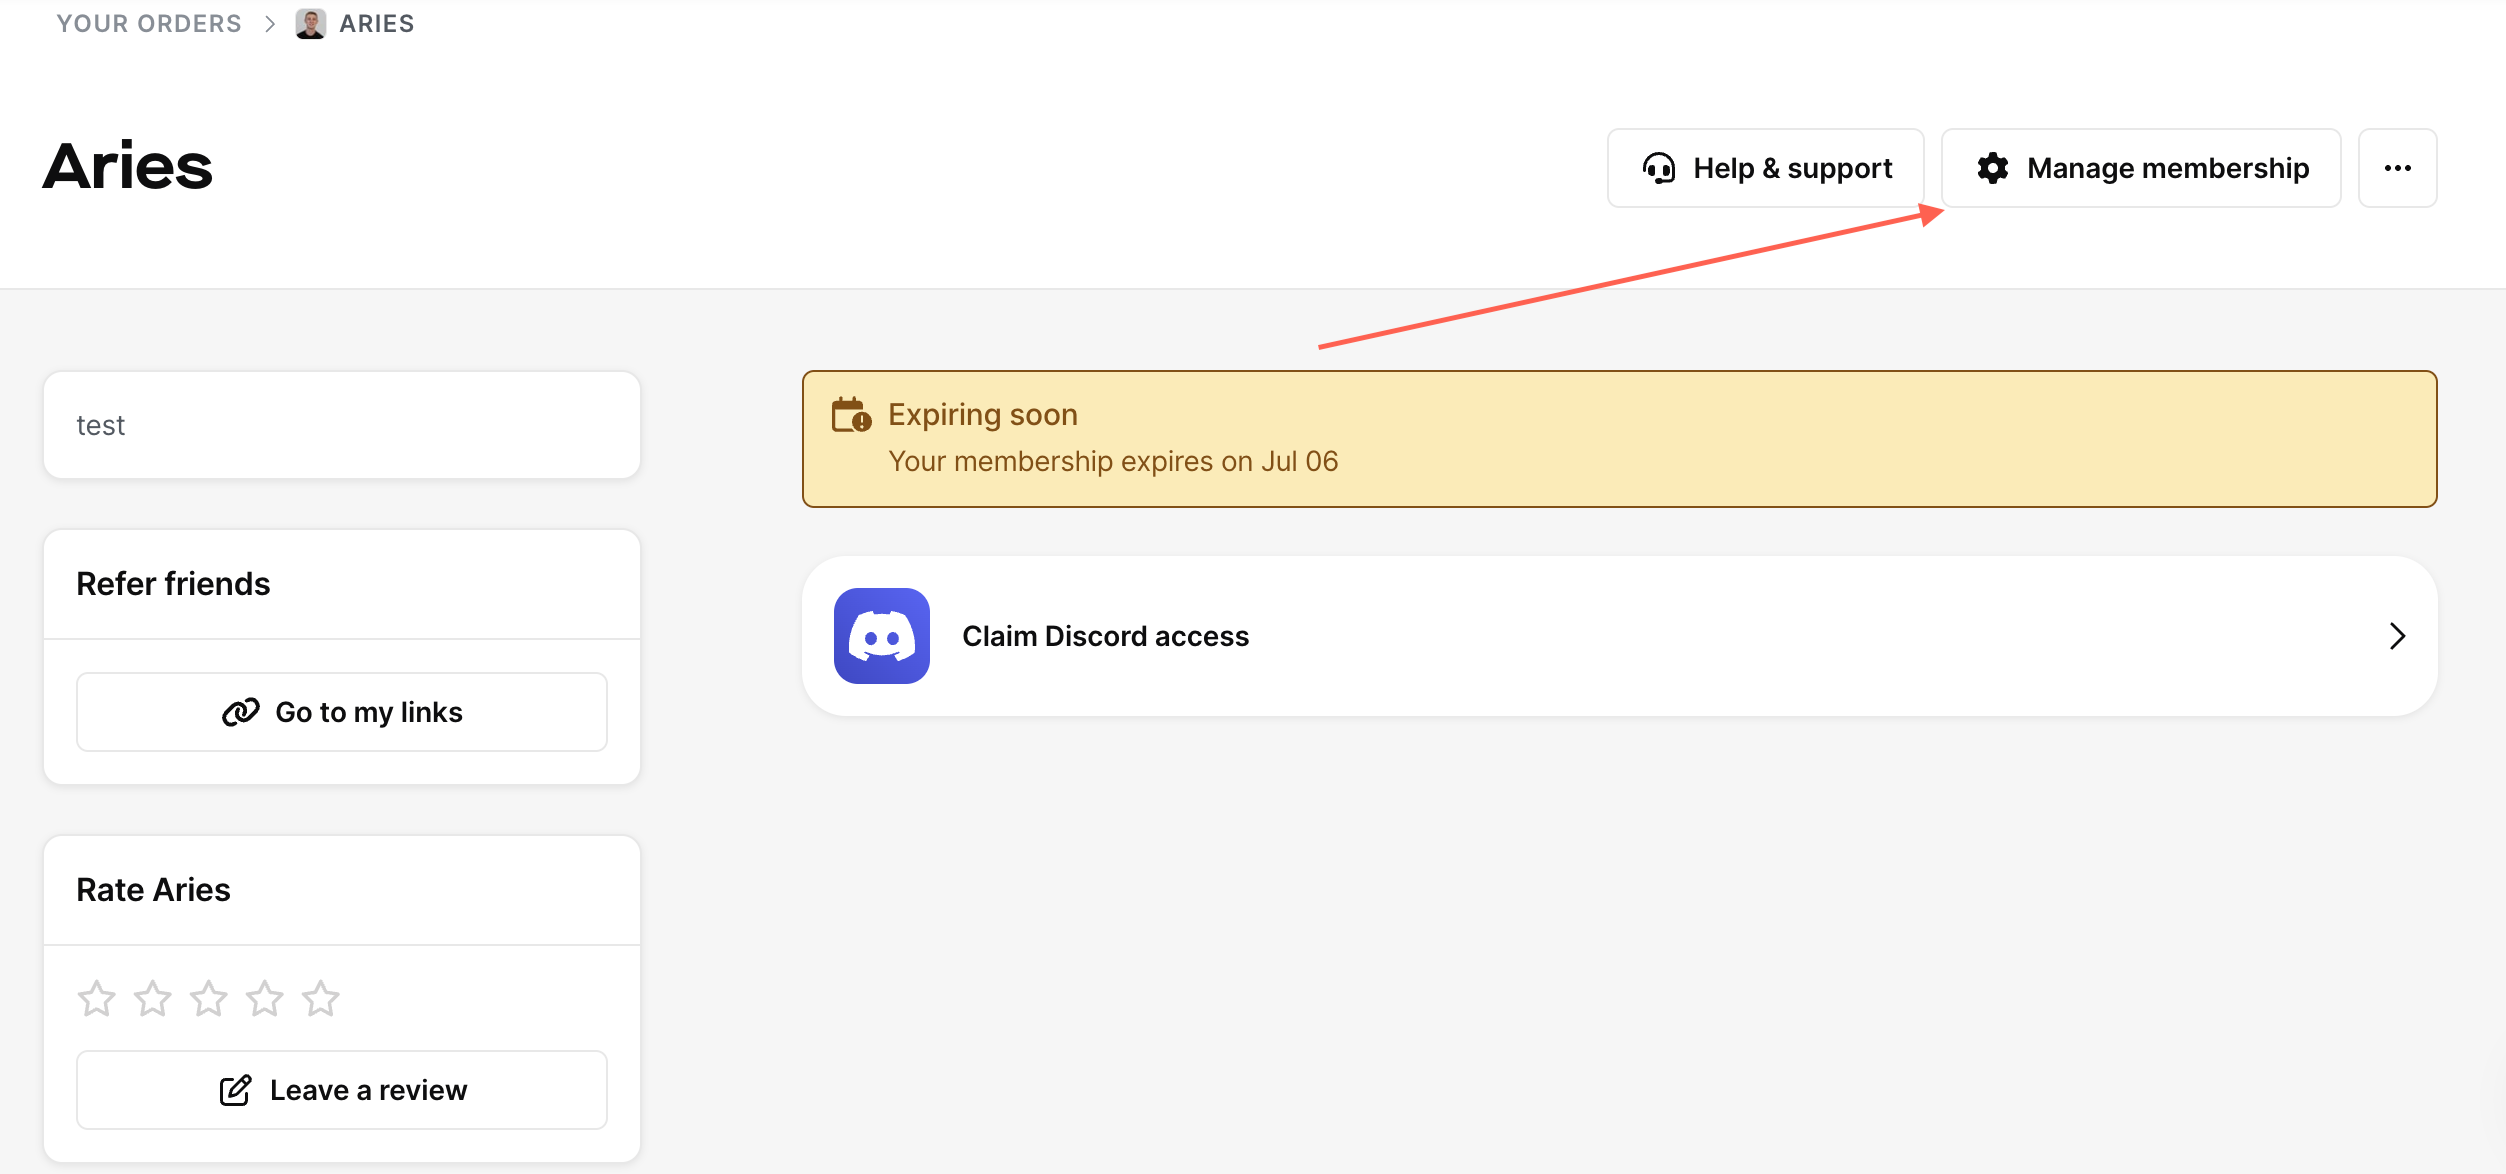
Task: Navigate to Your Orders breadcrumb
Action: click(149, 24)
